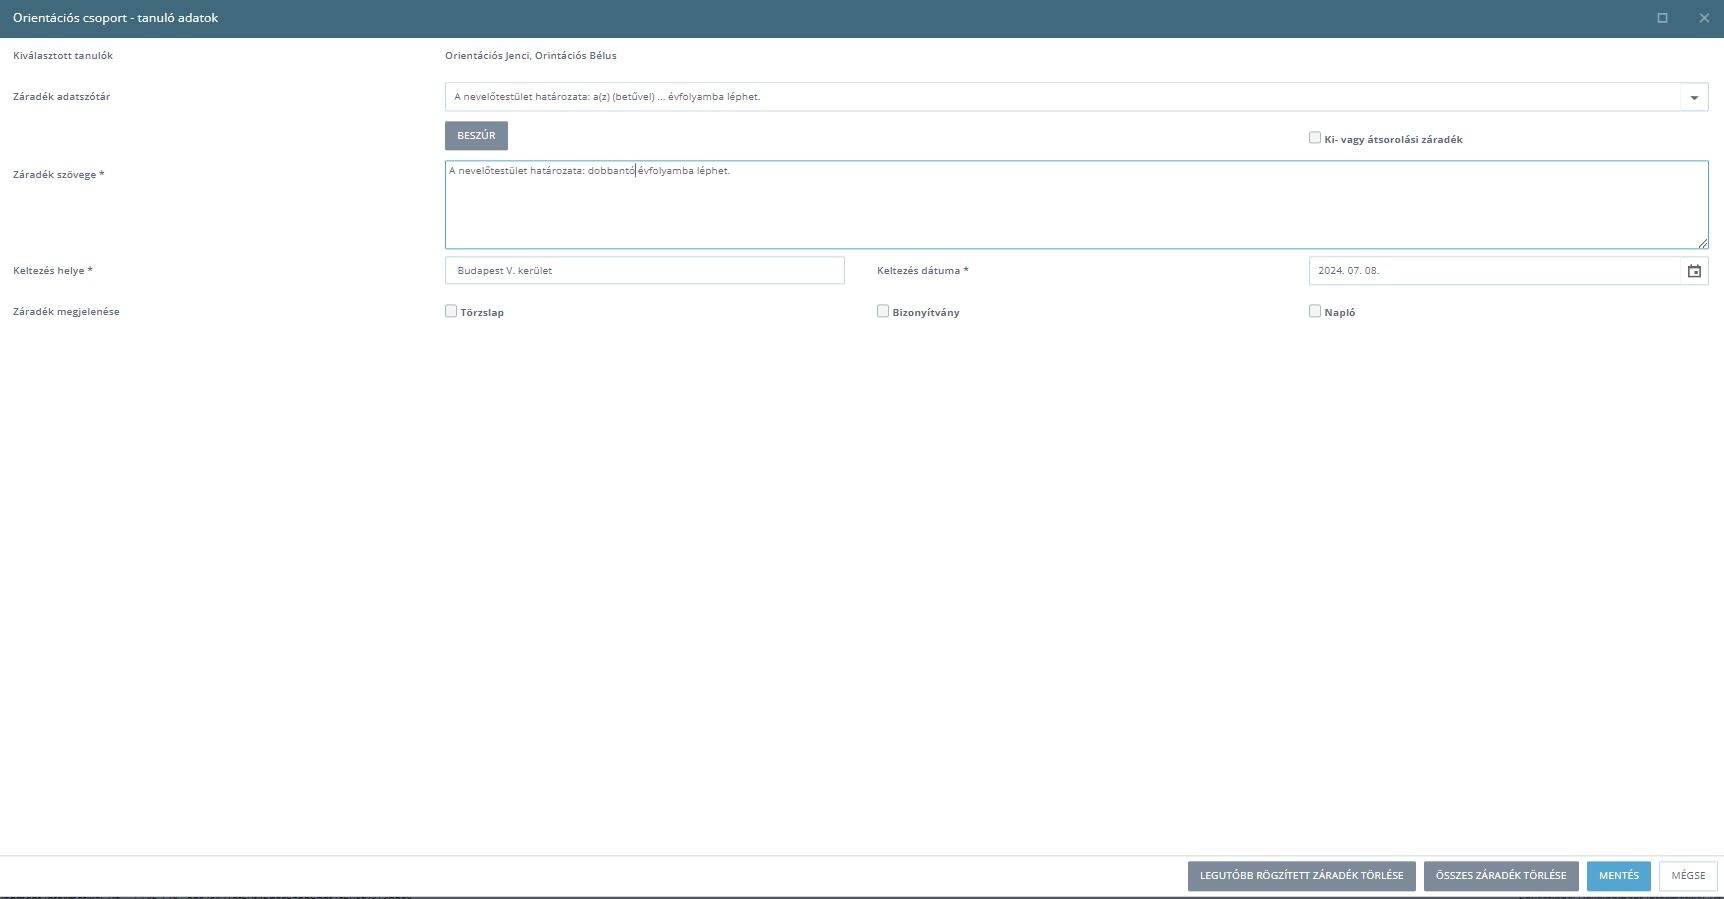This screenshot has height=899, width=1724.
Task: Save with the Mentés button
Action: pyautogui.click(x=1618, y=876)
